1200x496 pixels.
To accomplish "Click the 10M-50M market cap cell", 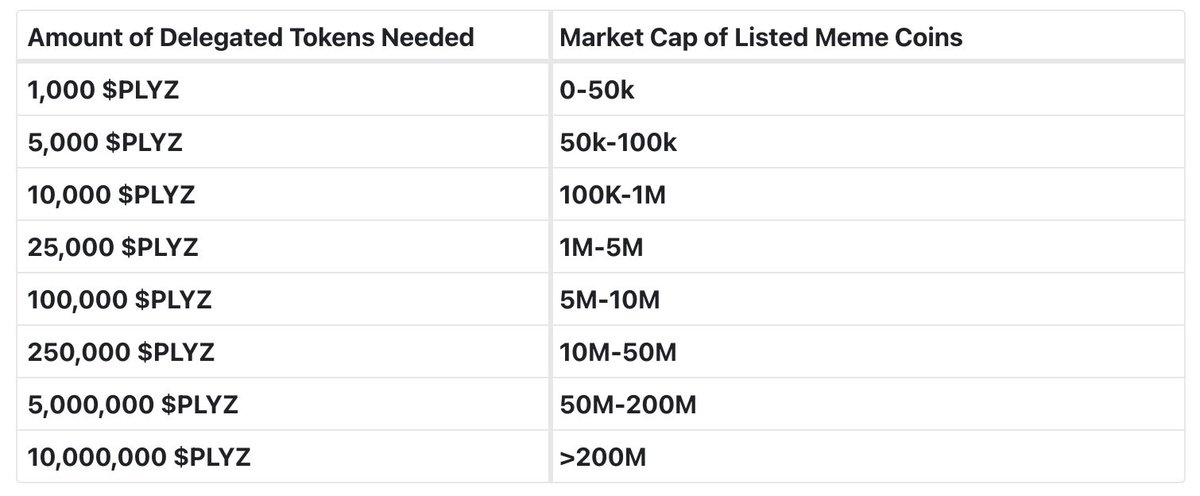I will click(867, 352).
